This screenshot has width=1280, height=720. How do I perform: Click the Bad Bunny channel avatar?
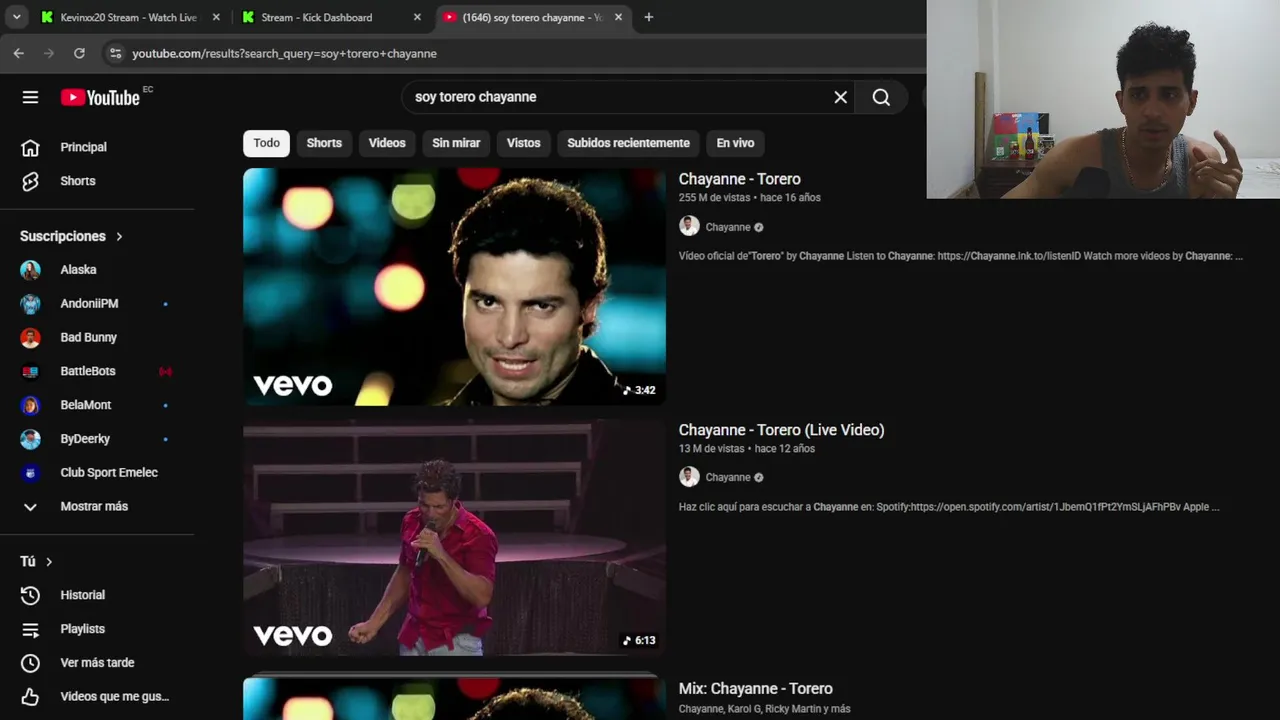[30, 338]
